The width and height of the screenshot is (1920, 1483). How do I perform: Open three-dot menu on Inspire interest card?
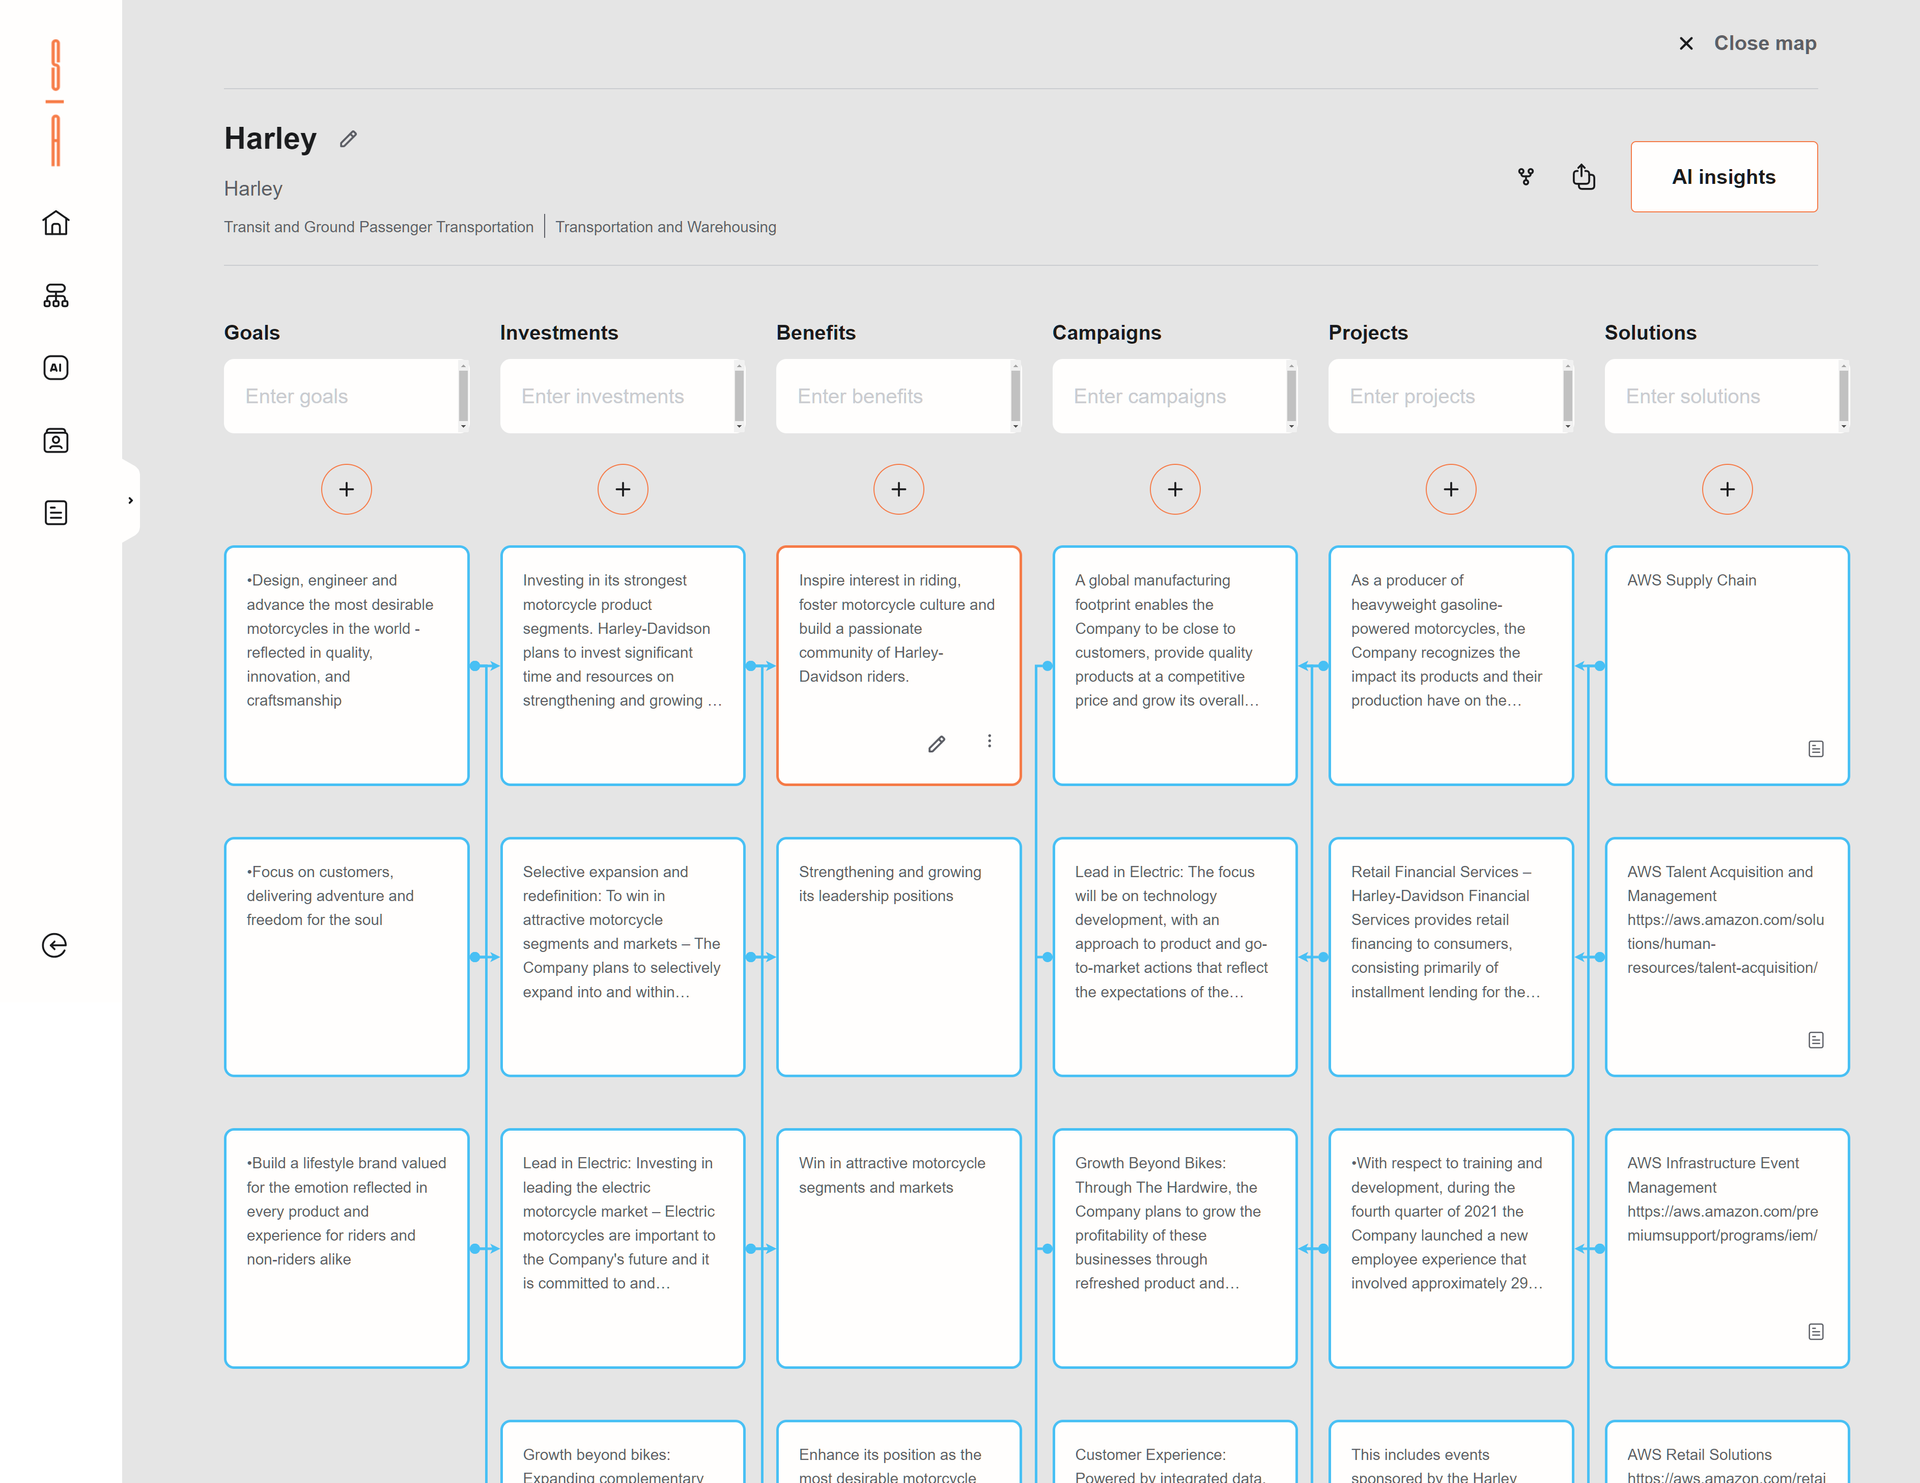coord(989,741)
